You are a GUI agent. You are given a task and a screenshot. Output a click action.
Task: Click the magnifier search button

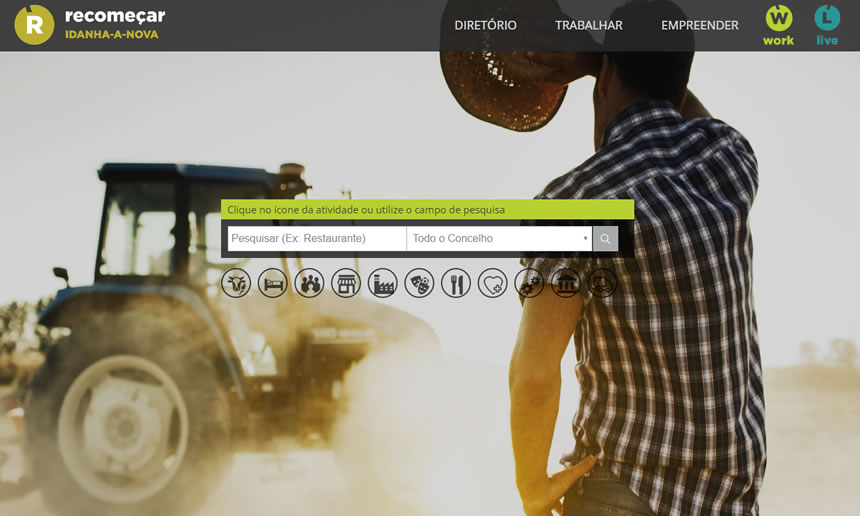coord(606,239)
